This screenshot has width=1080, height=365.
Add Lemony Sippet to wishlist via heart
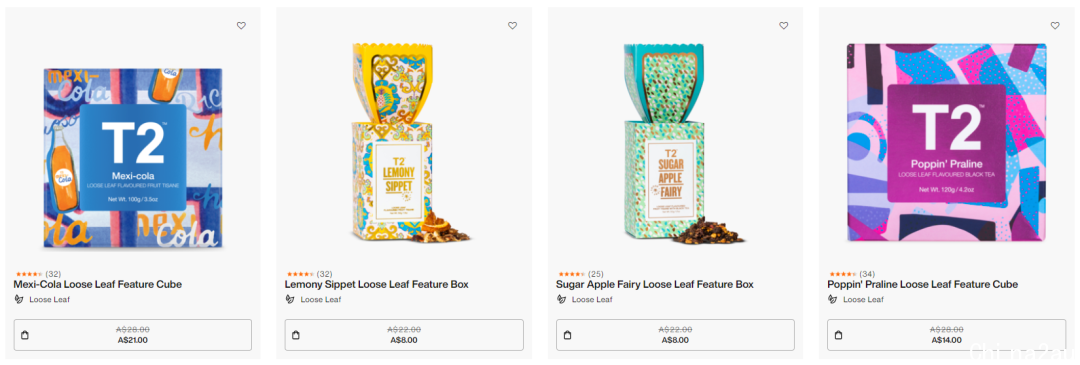tap(512, 25)
